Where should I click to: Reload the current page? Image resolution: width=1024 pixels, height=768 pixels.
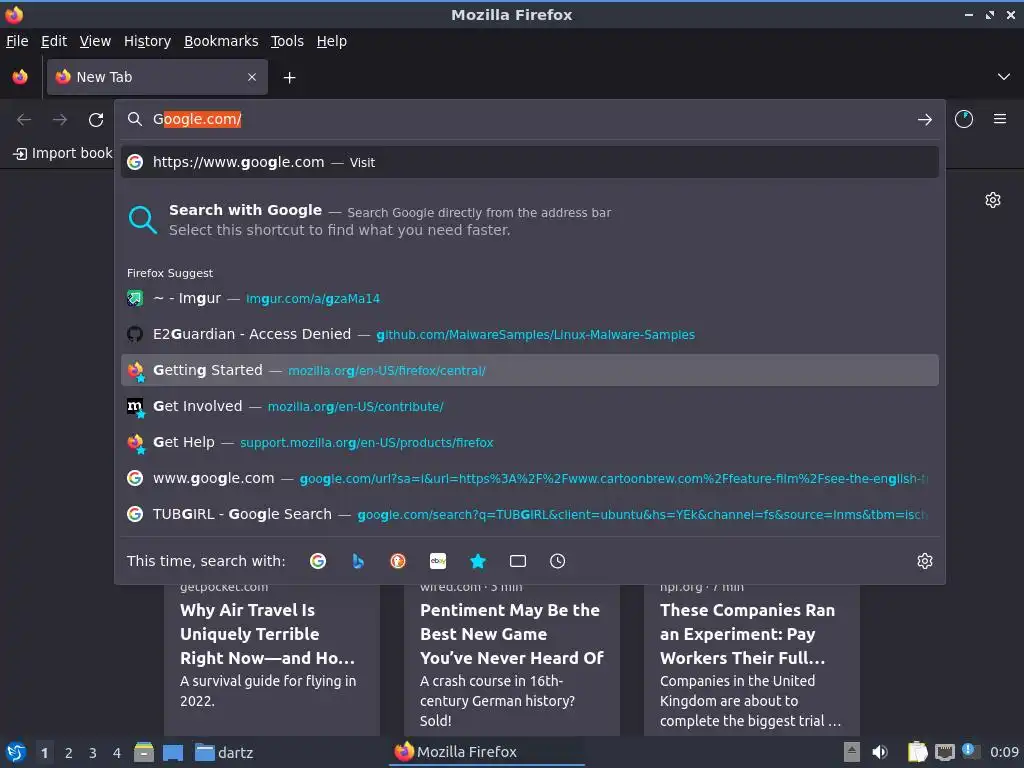[x=96, y=120]
